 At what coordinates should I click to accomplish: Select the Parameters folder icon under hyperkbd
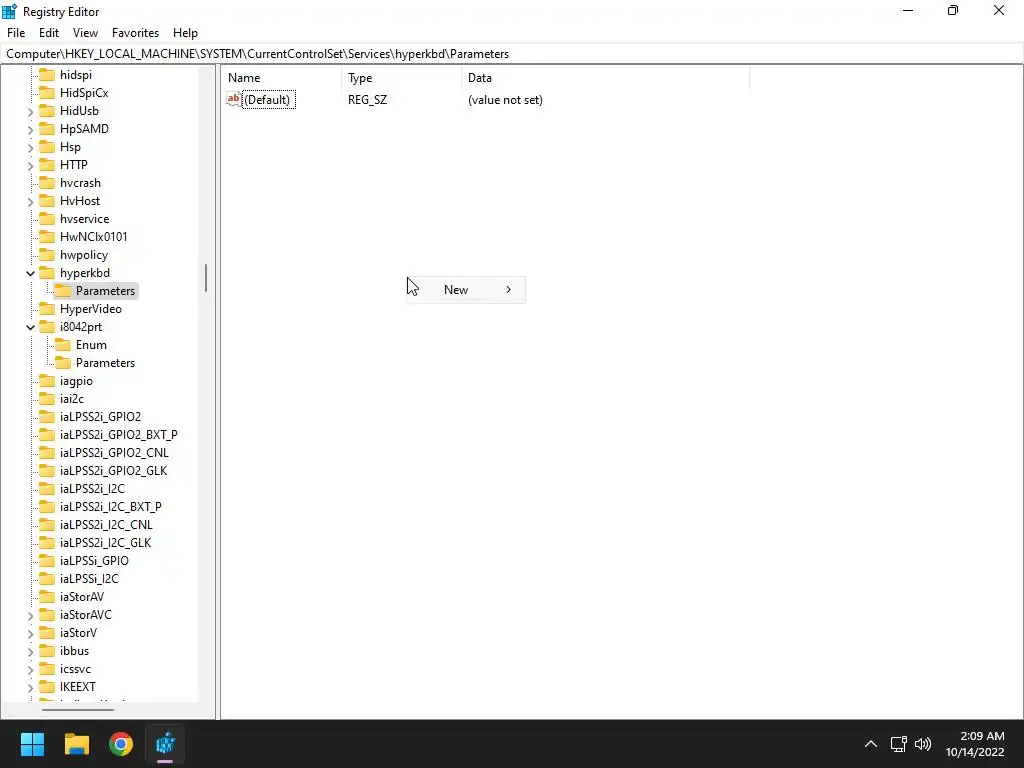(x=63, y=291)
